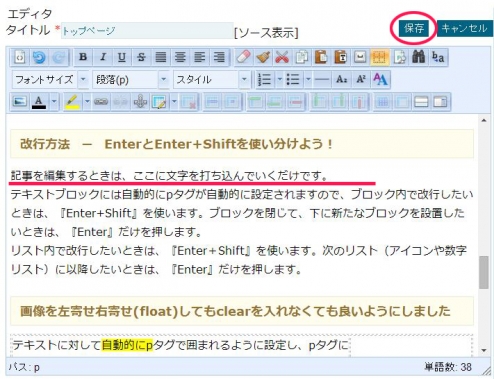
Task: Apply superscript formatting
Action: 361,79
